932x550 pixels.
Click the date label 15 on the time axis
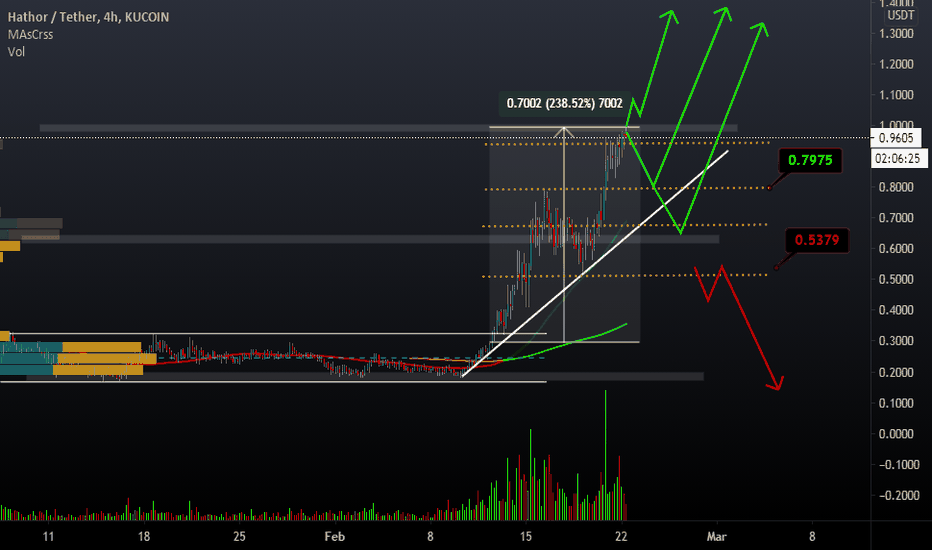click(526, 536)
